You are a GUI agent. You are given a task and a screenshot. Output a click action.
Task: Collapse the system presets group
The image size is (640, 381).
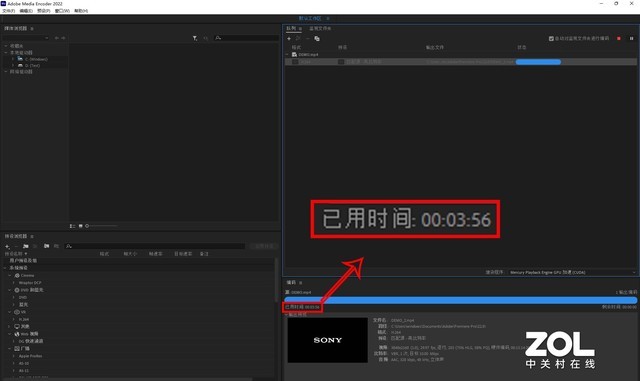(5, 268)
